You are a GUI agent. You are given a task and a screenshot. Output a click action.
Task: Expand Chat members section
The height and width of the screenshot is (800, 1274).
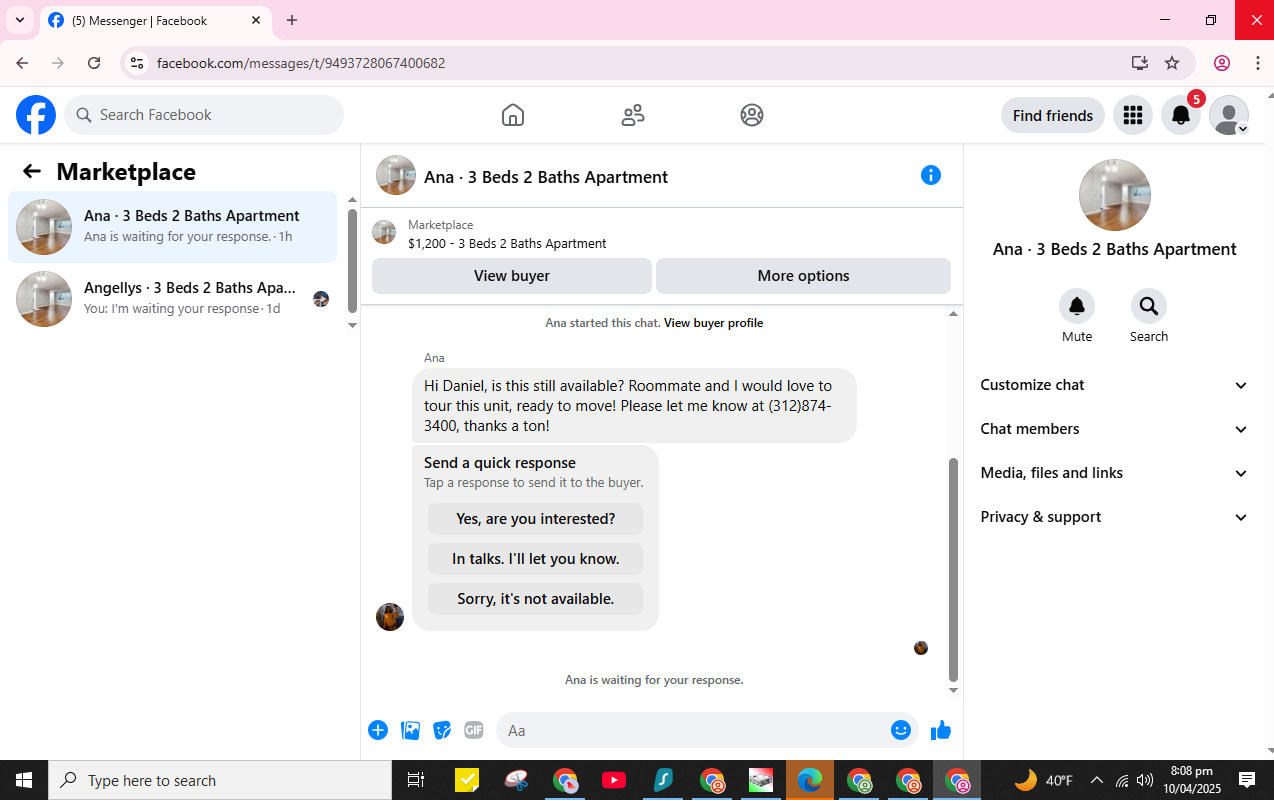[1115, 429]
